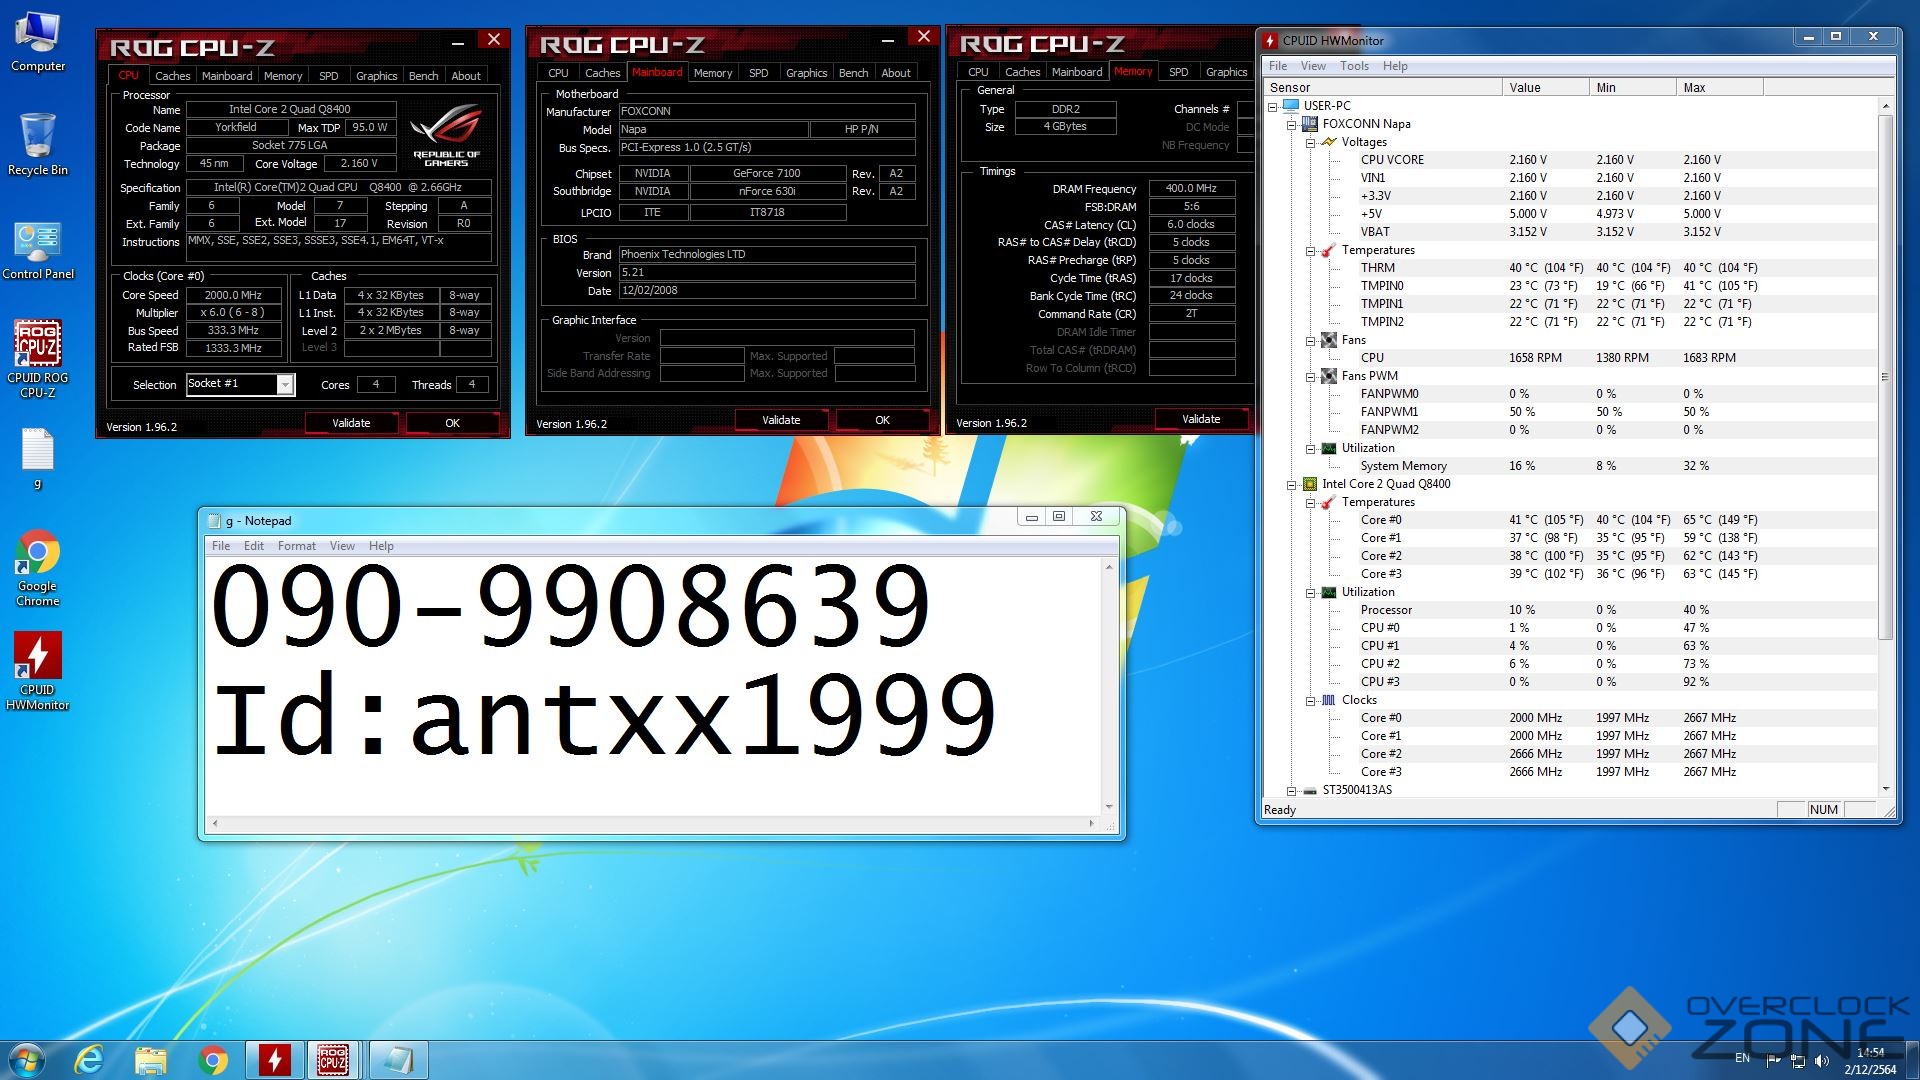The width and height of the screenshot is (1920, 1080).
Task: Open the text file named g on desktop
Action: 38,460
